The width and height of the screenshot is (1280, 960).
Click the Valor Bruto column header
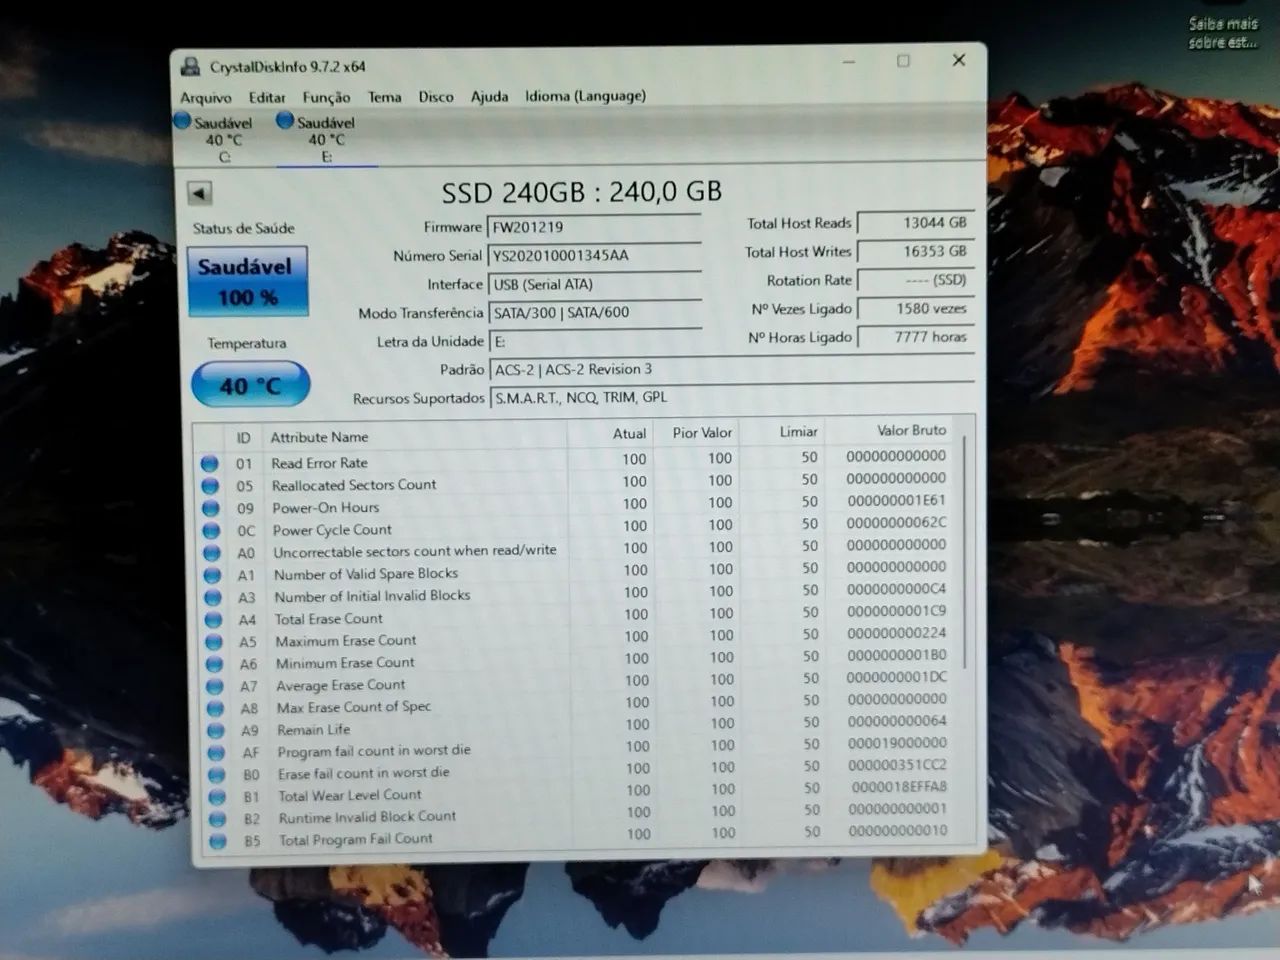[889, 431]
